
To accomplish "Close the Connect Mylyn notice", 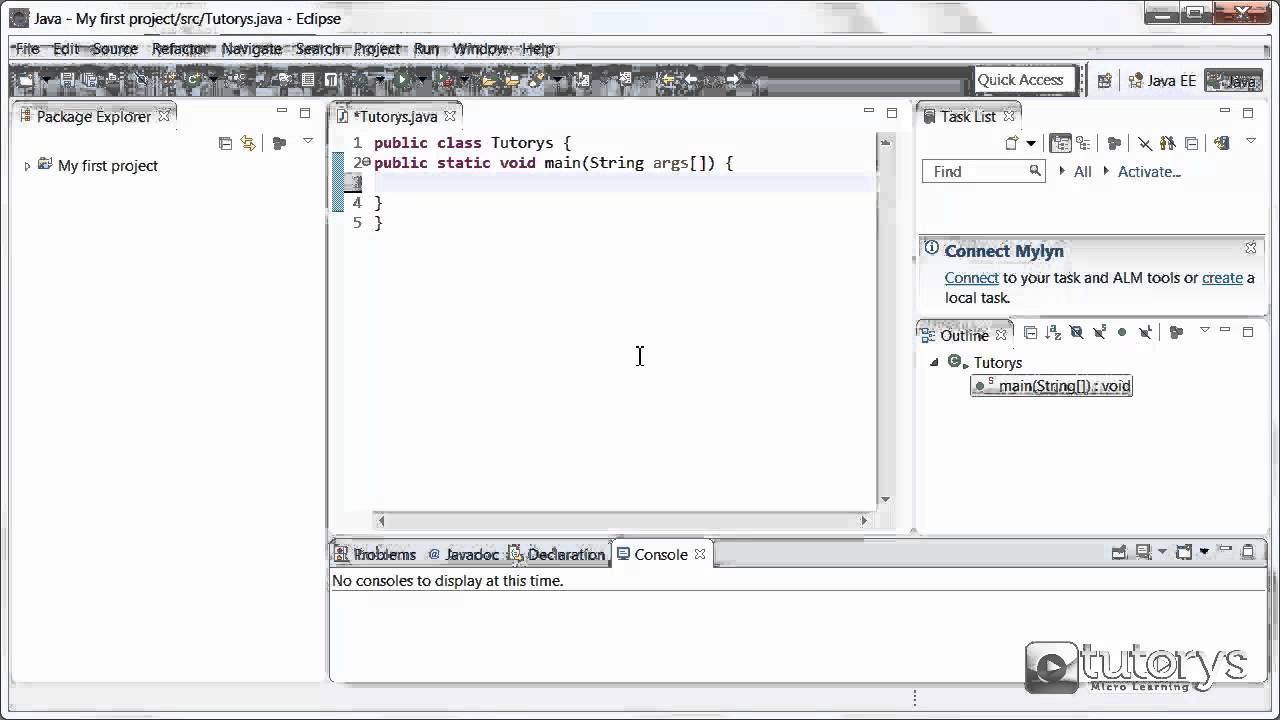I will point(1250,247).
